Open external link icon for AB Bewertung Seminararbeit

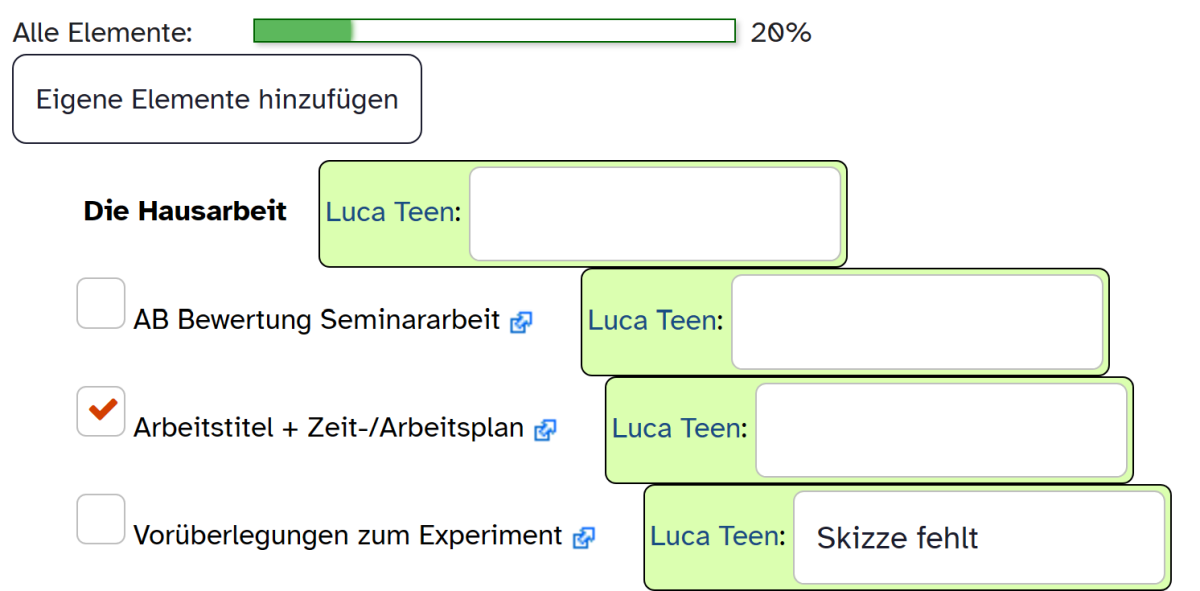pos(521,322)
